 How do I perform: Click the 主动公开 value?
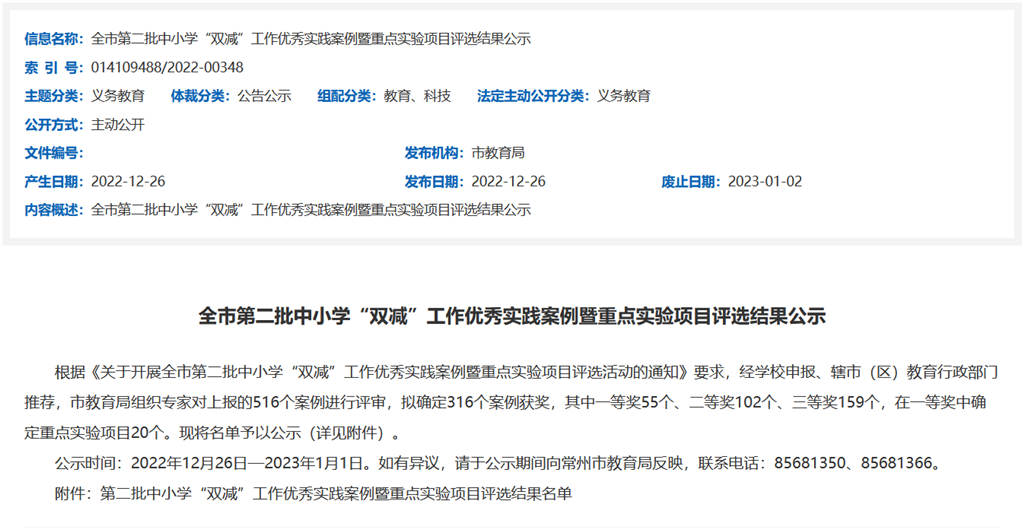click(118, 125)
